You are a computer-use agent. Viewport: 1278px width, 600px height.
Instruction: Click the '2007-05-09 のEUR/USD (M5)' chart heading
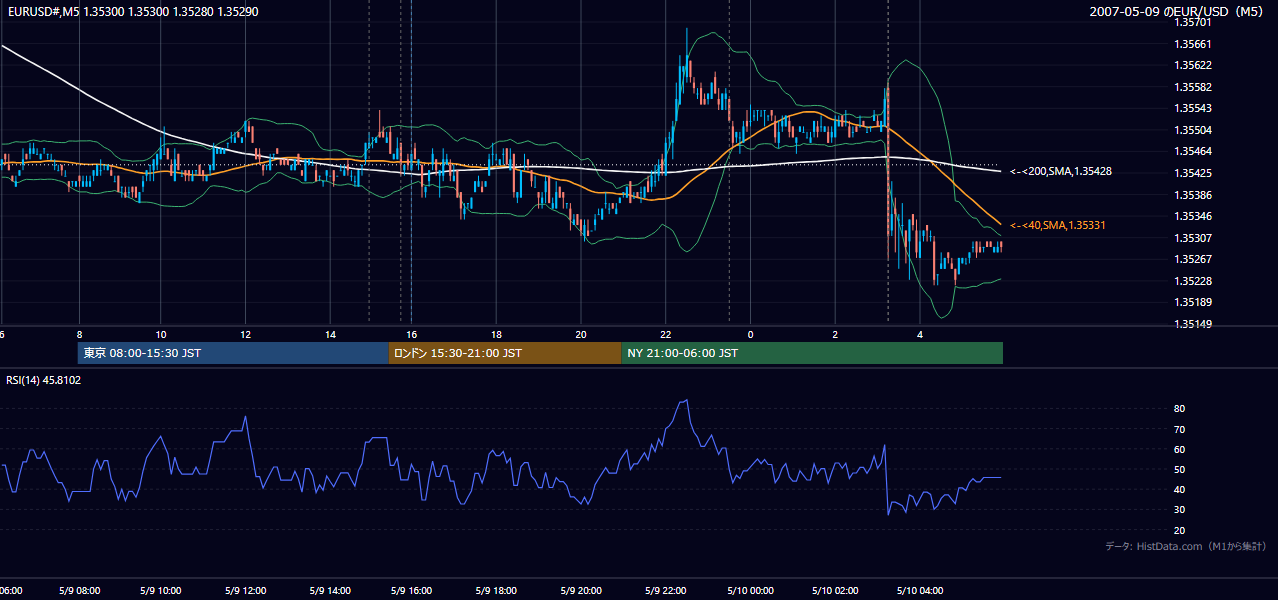[1177, 11]
